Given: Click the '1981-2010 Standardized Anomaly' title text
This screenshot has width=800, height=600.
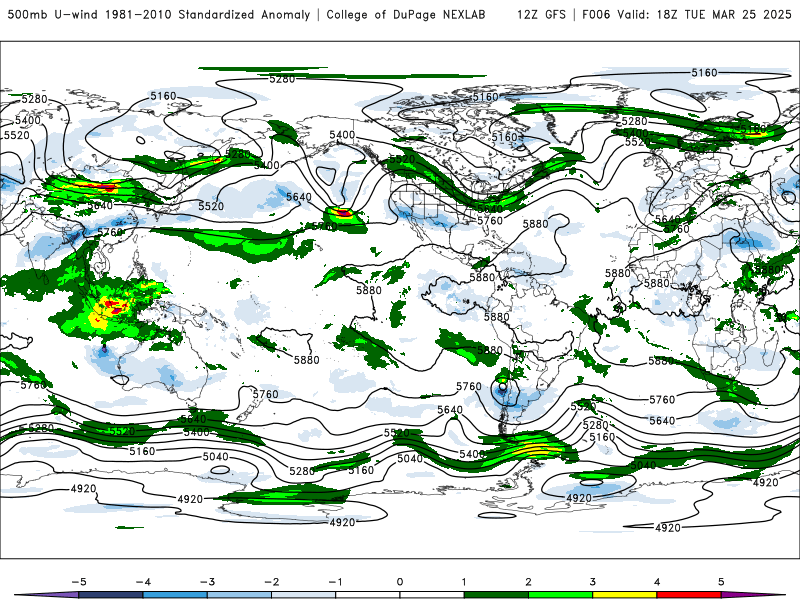Looking at the screenshot, I should click(x=207, y=15).
